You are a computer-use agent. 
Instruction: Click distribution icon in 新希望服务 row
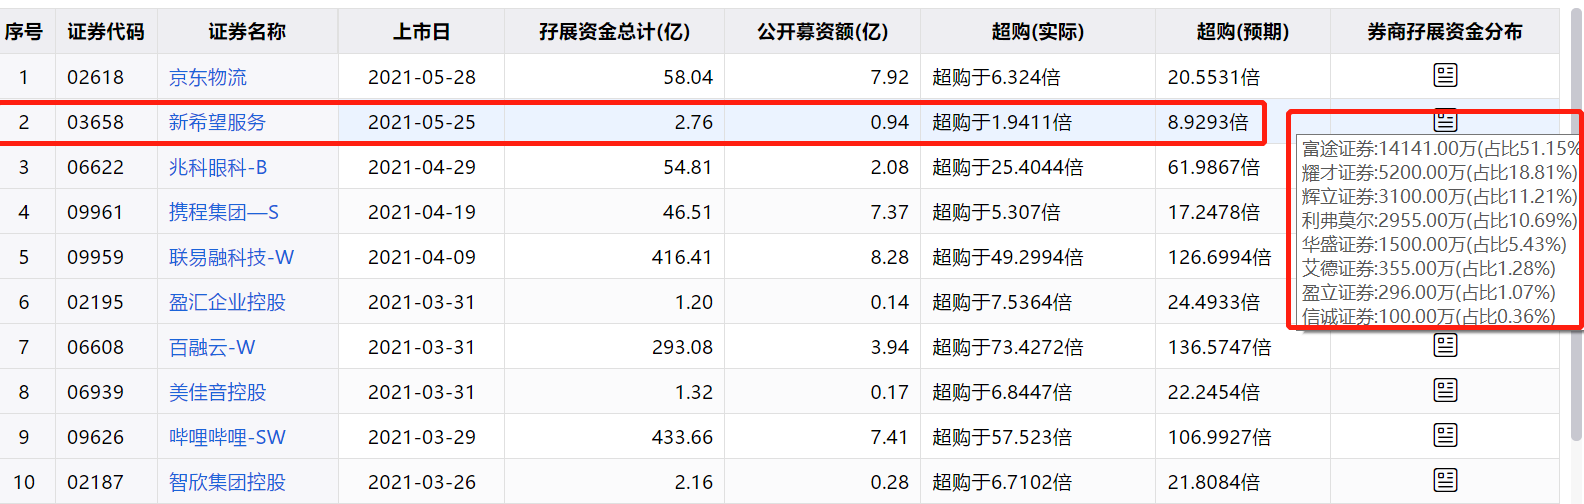[x=1445, y=120]
